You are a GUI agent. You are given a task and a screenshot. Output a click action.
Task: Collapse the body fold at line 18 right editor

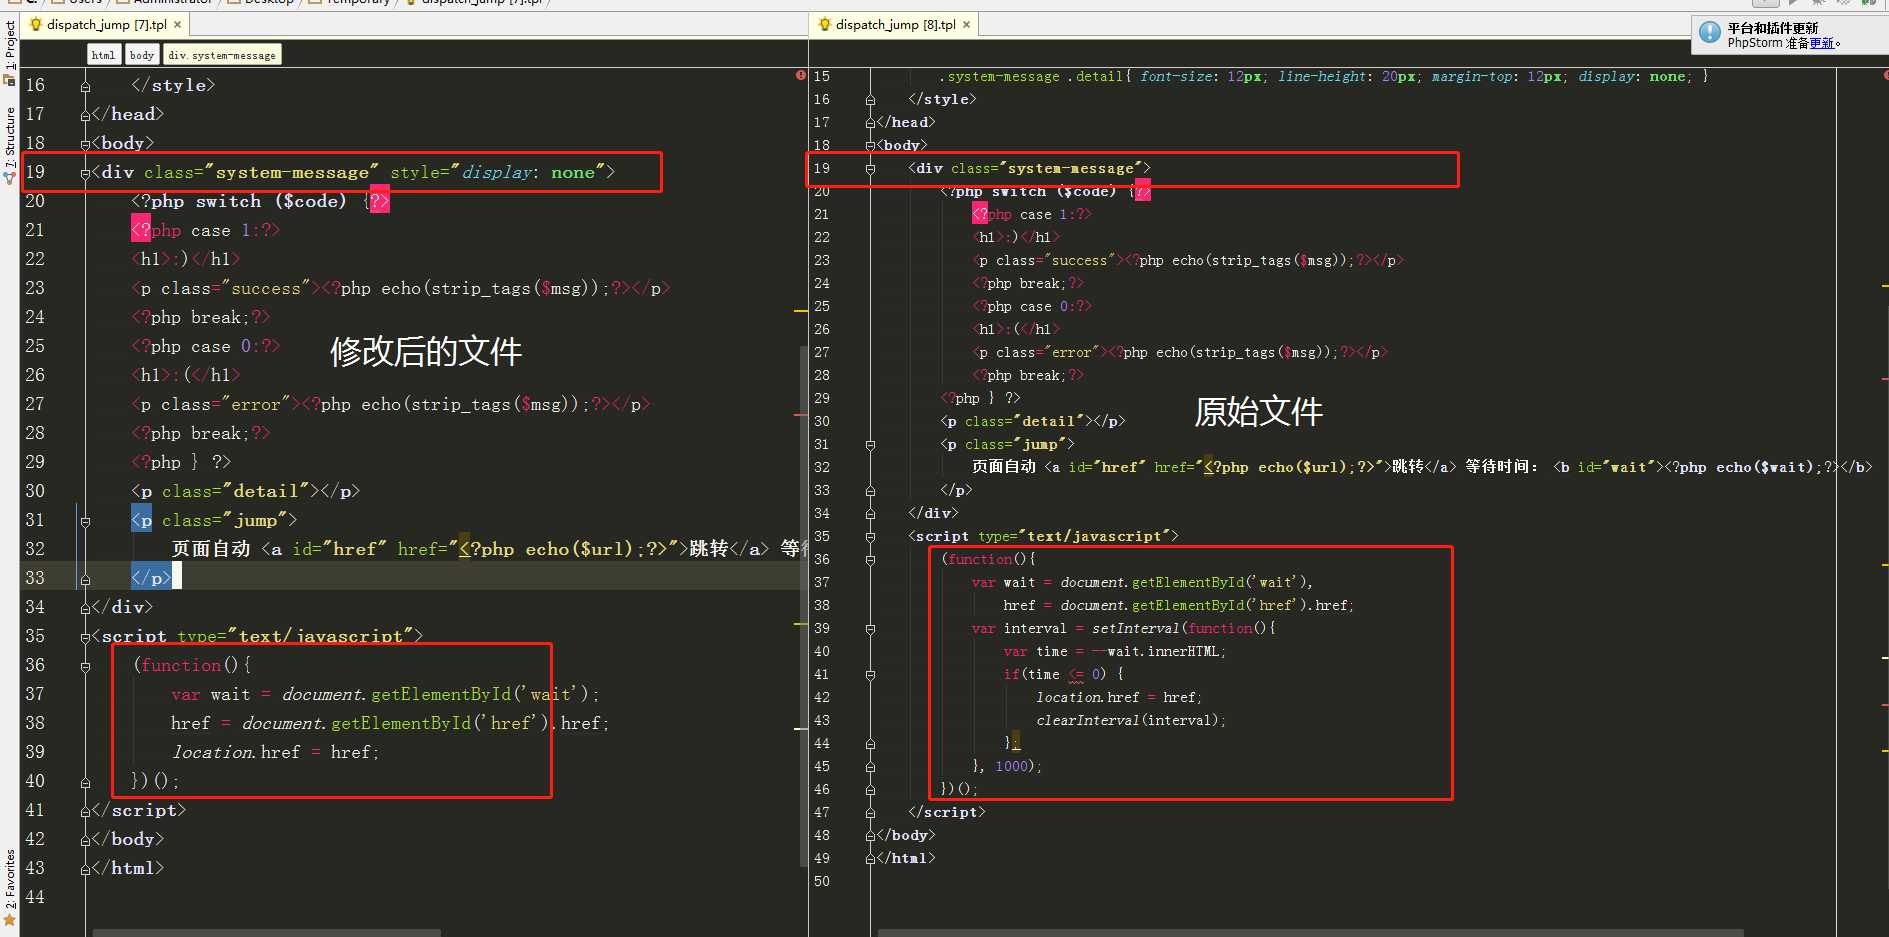coord(870,146)
